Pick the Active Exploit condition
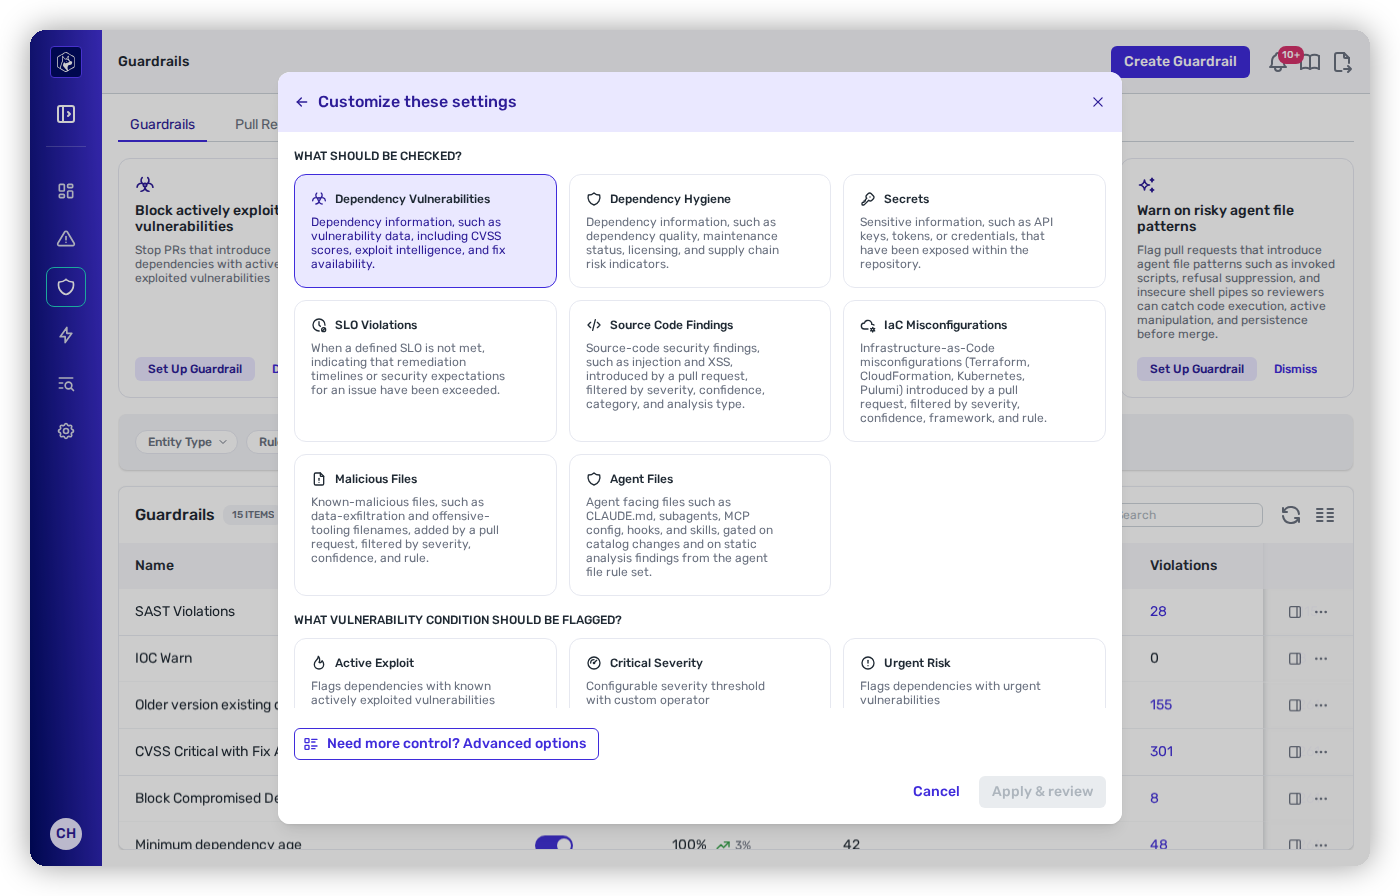1400x896 pixels. (425, 674)
